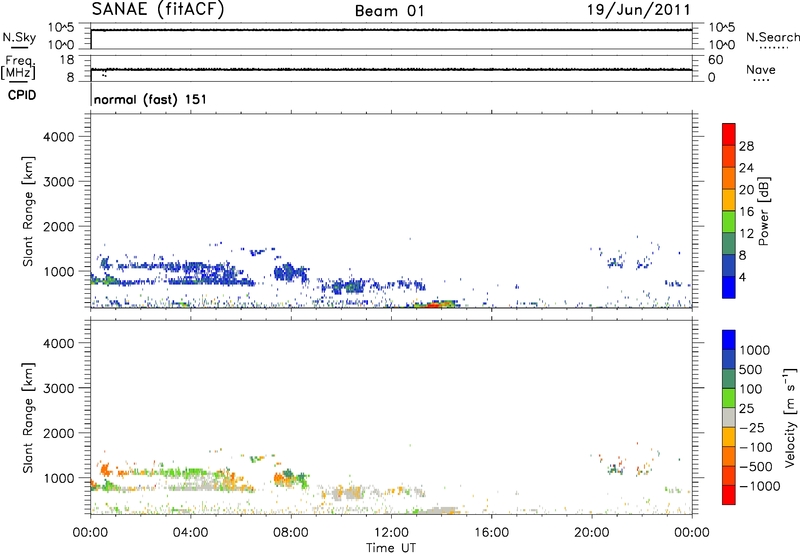800x554 pixels.
Task: Click the SANAE (fitACF) plot title
Action: point(158,10)
